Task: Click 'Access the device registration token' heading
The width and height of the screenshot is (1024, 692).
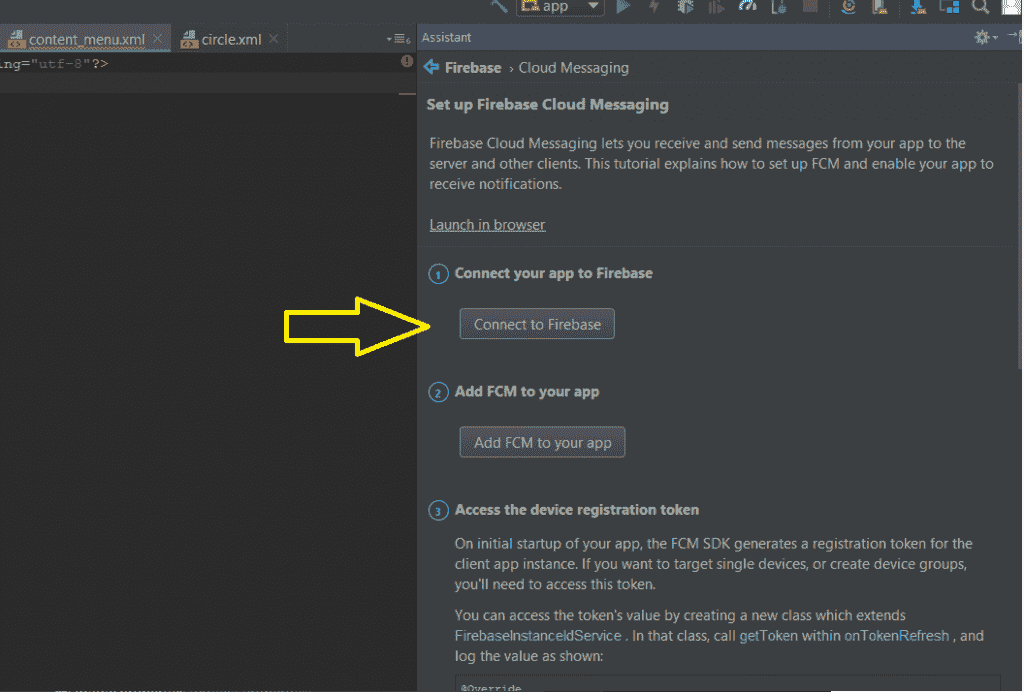Action: pyautogui.click(x=577, y=510)
